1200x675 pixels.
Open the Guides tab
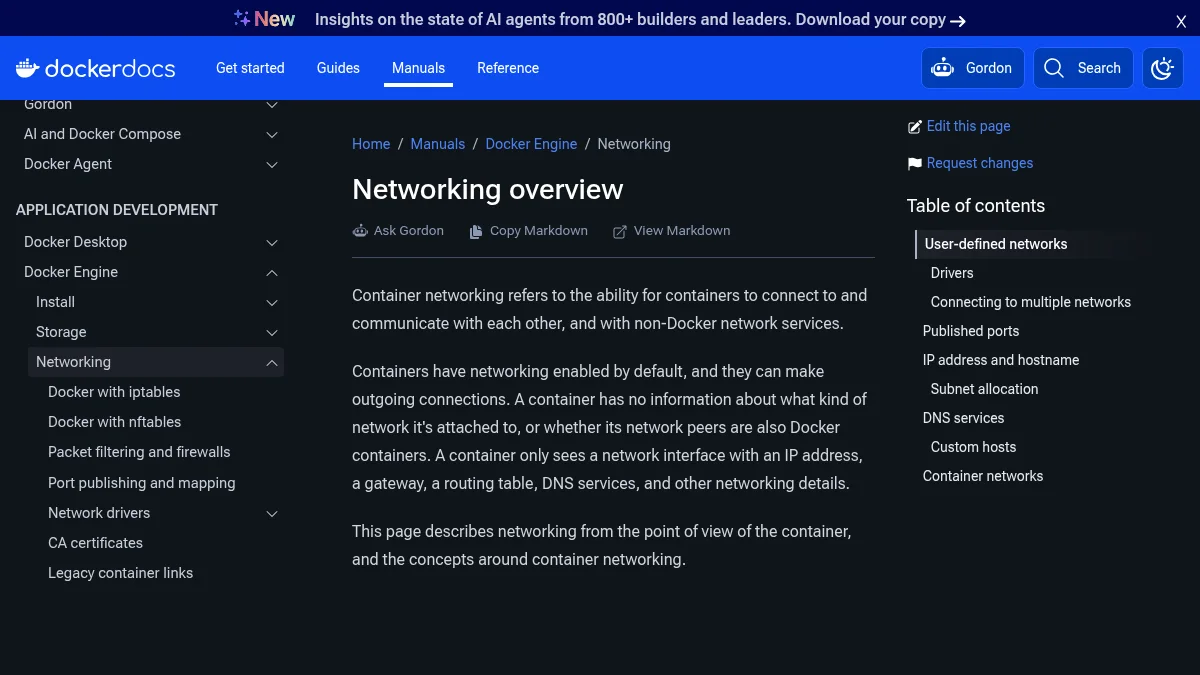pyautogui.click(x=338, y=68)
